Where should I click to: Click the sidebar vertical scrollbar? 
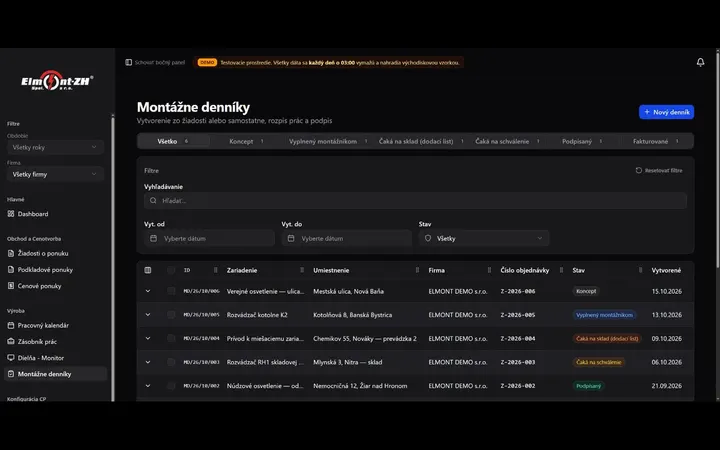point(112,257)
